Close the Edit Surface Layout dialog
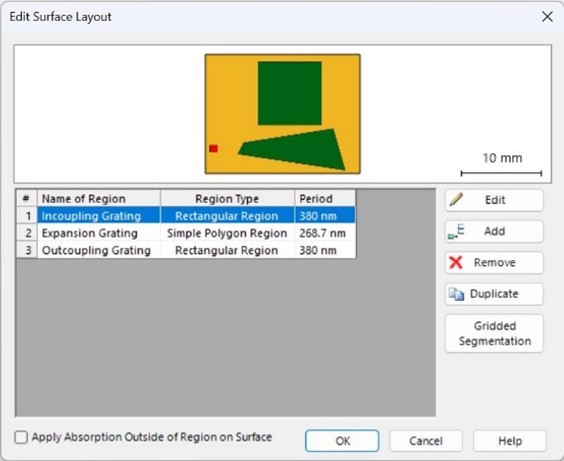 [547, 17]
